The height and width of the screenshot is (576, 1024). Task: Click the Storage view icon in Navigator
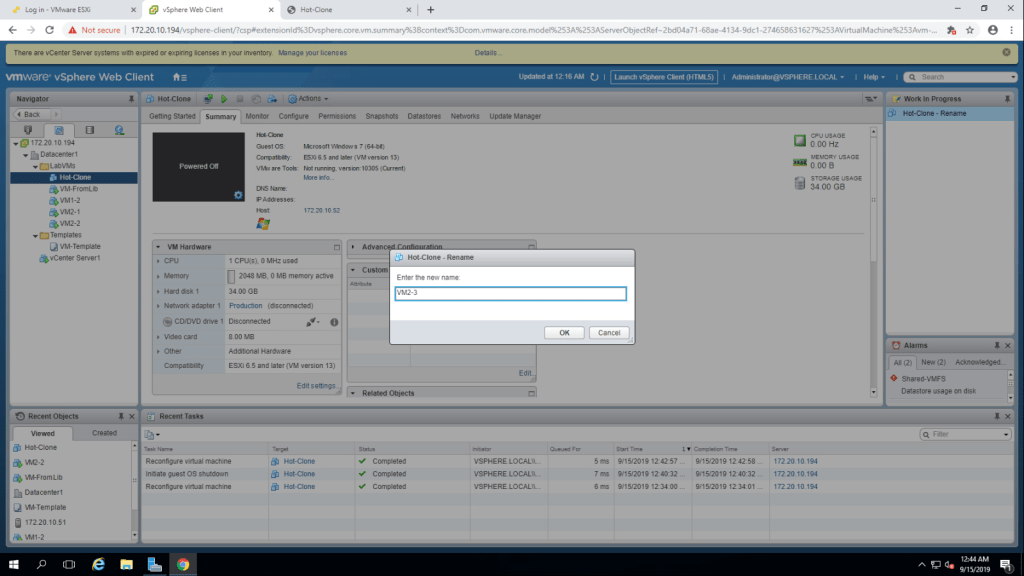[x=89, y=130]
